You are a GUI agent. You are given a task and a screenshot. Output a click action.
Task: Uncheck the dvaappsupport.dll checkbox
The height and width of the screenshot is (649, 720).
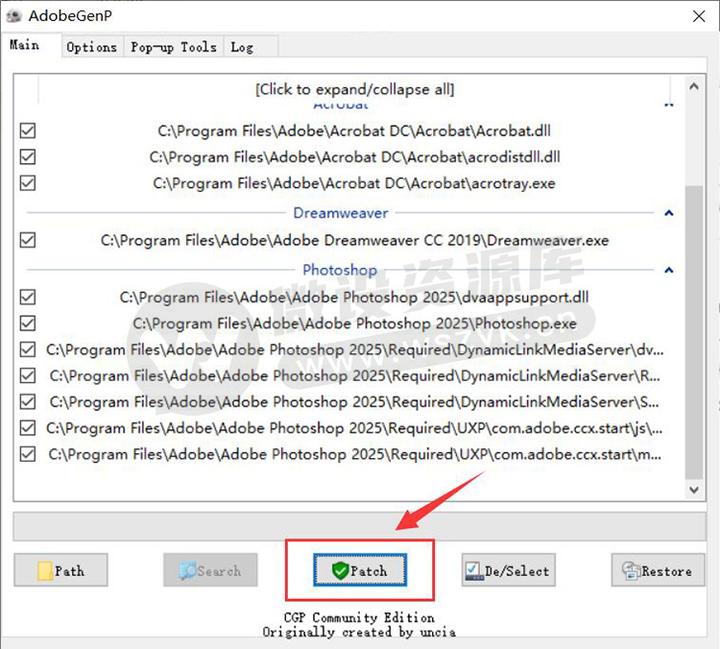pos(28,297)
